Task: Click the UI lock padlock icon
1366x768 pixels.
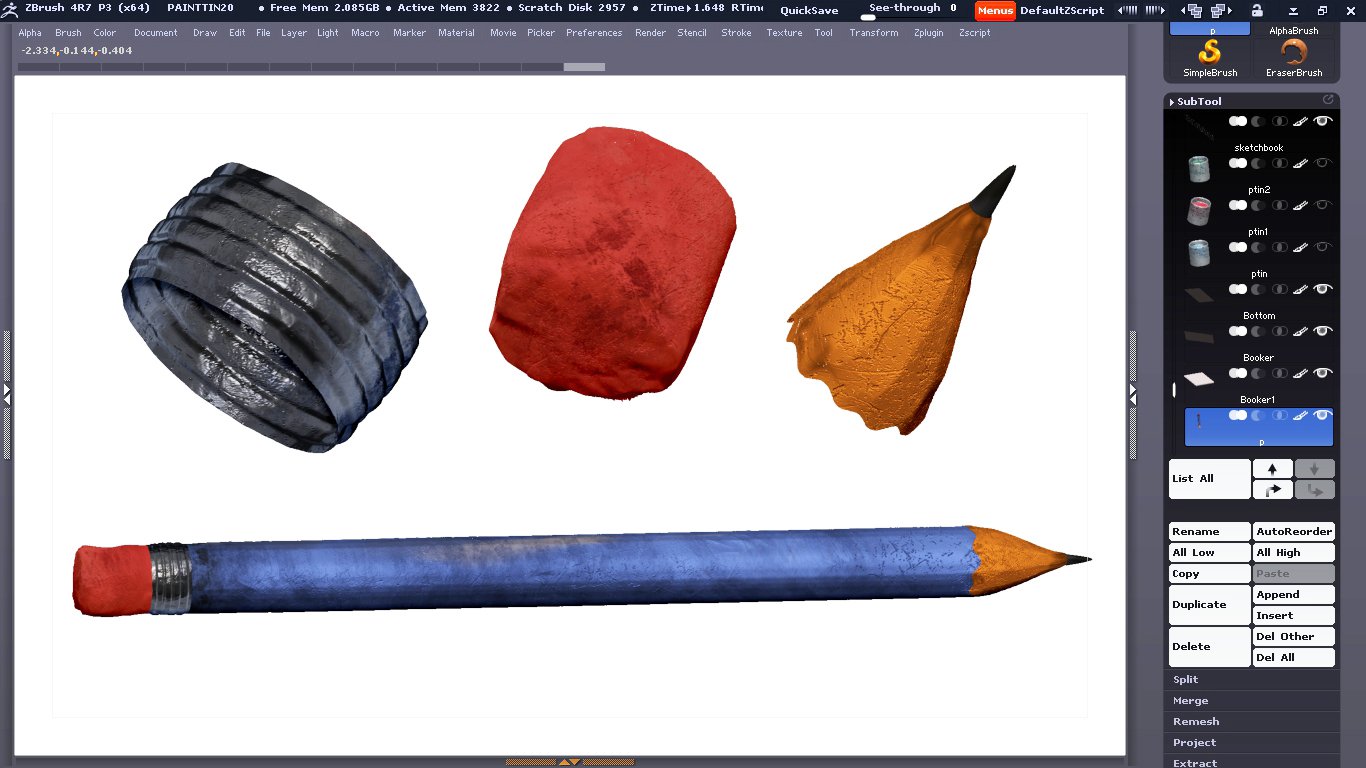Action: [x=1257, y=10]
